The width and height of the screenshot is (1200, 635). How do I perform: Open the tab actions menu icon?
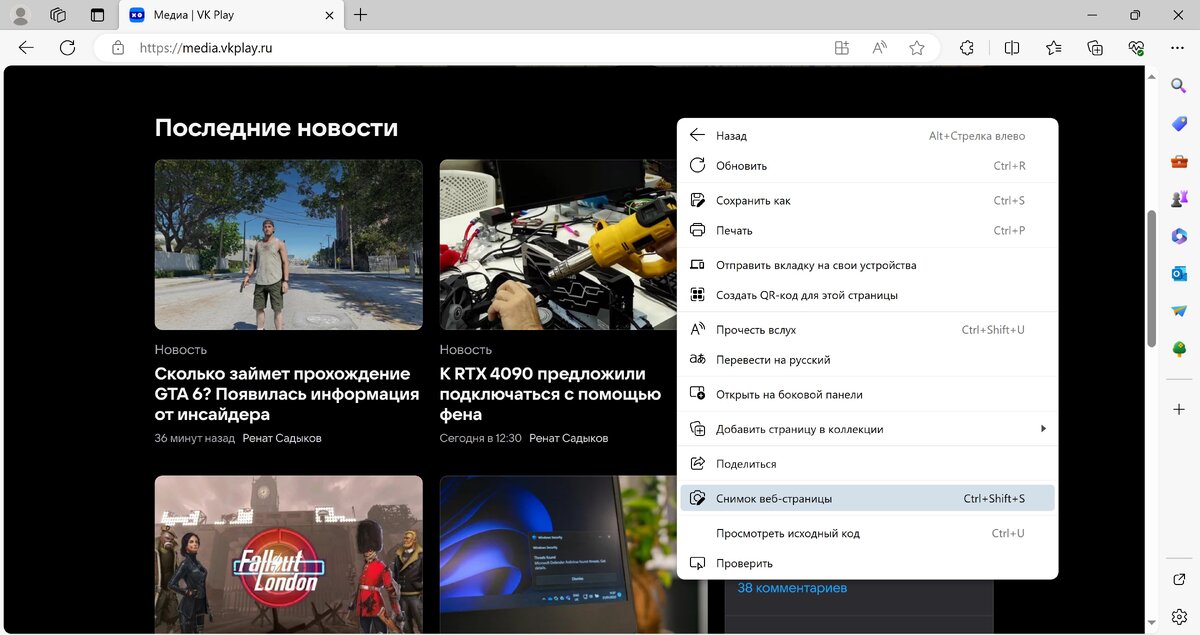click(97, 15)
